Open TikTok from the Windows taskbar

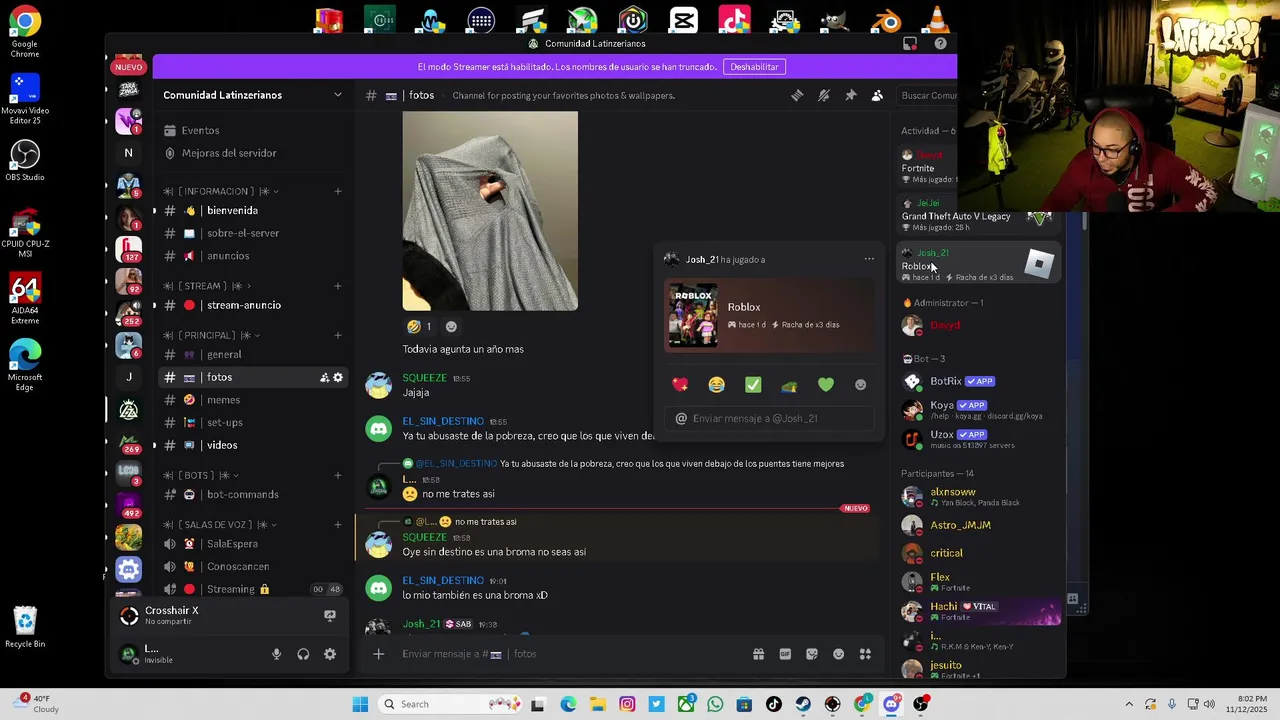[774, 704]
